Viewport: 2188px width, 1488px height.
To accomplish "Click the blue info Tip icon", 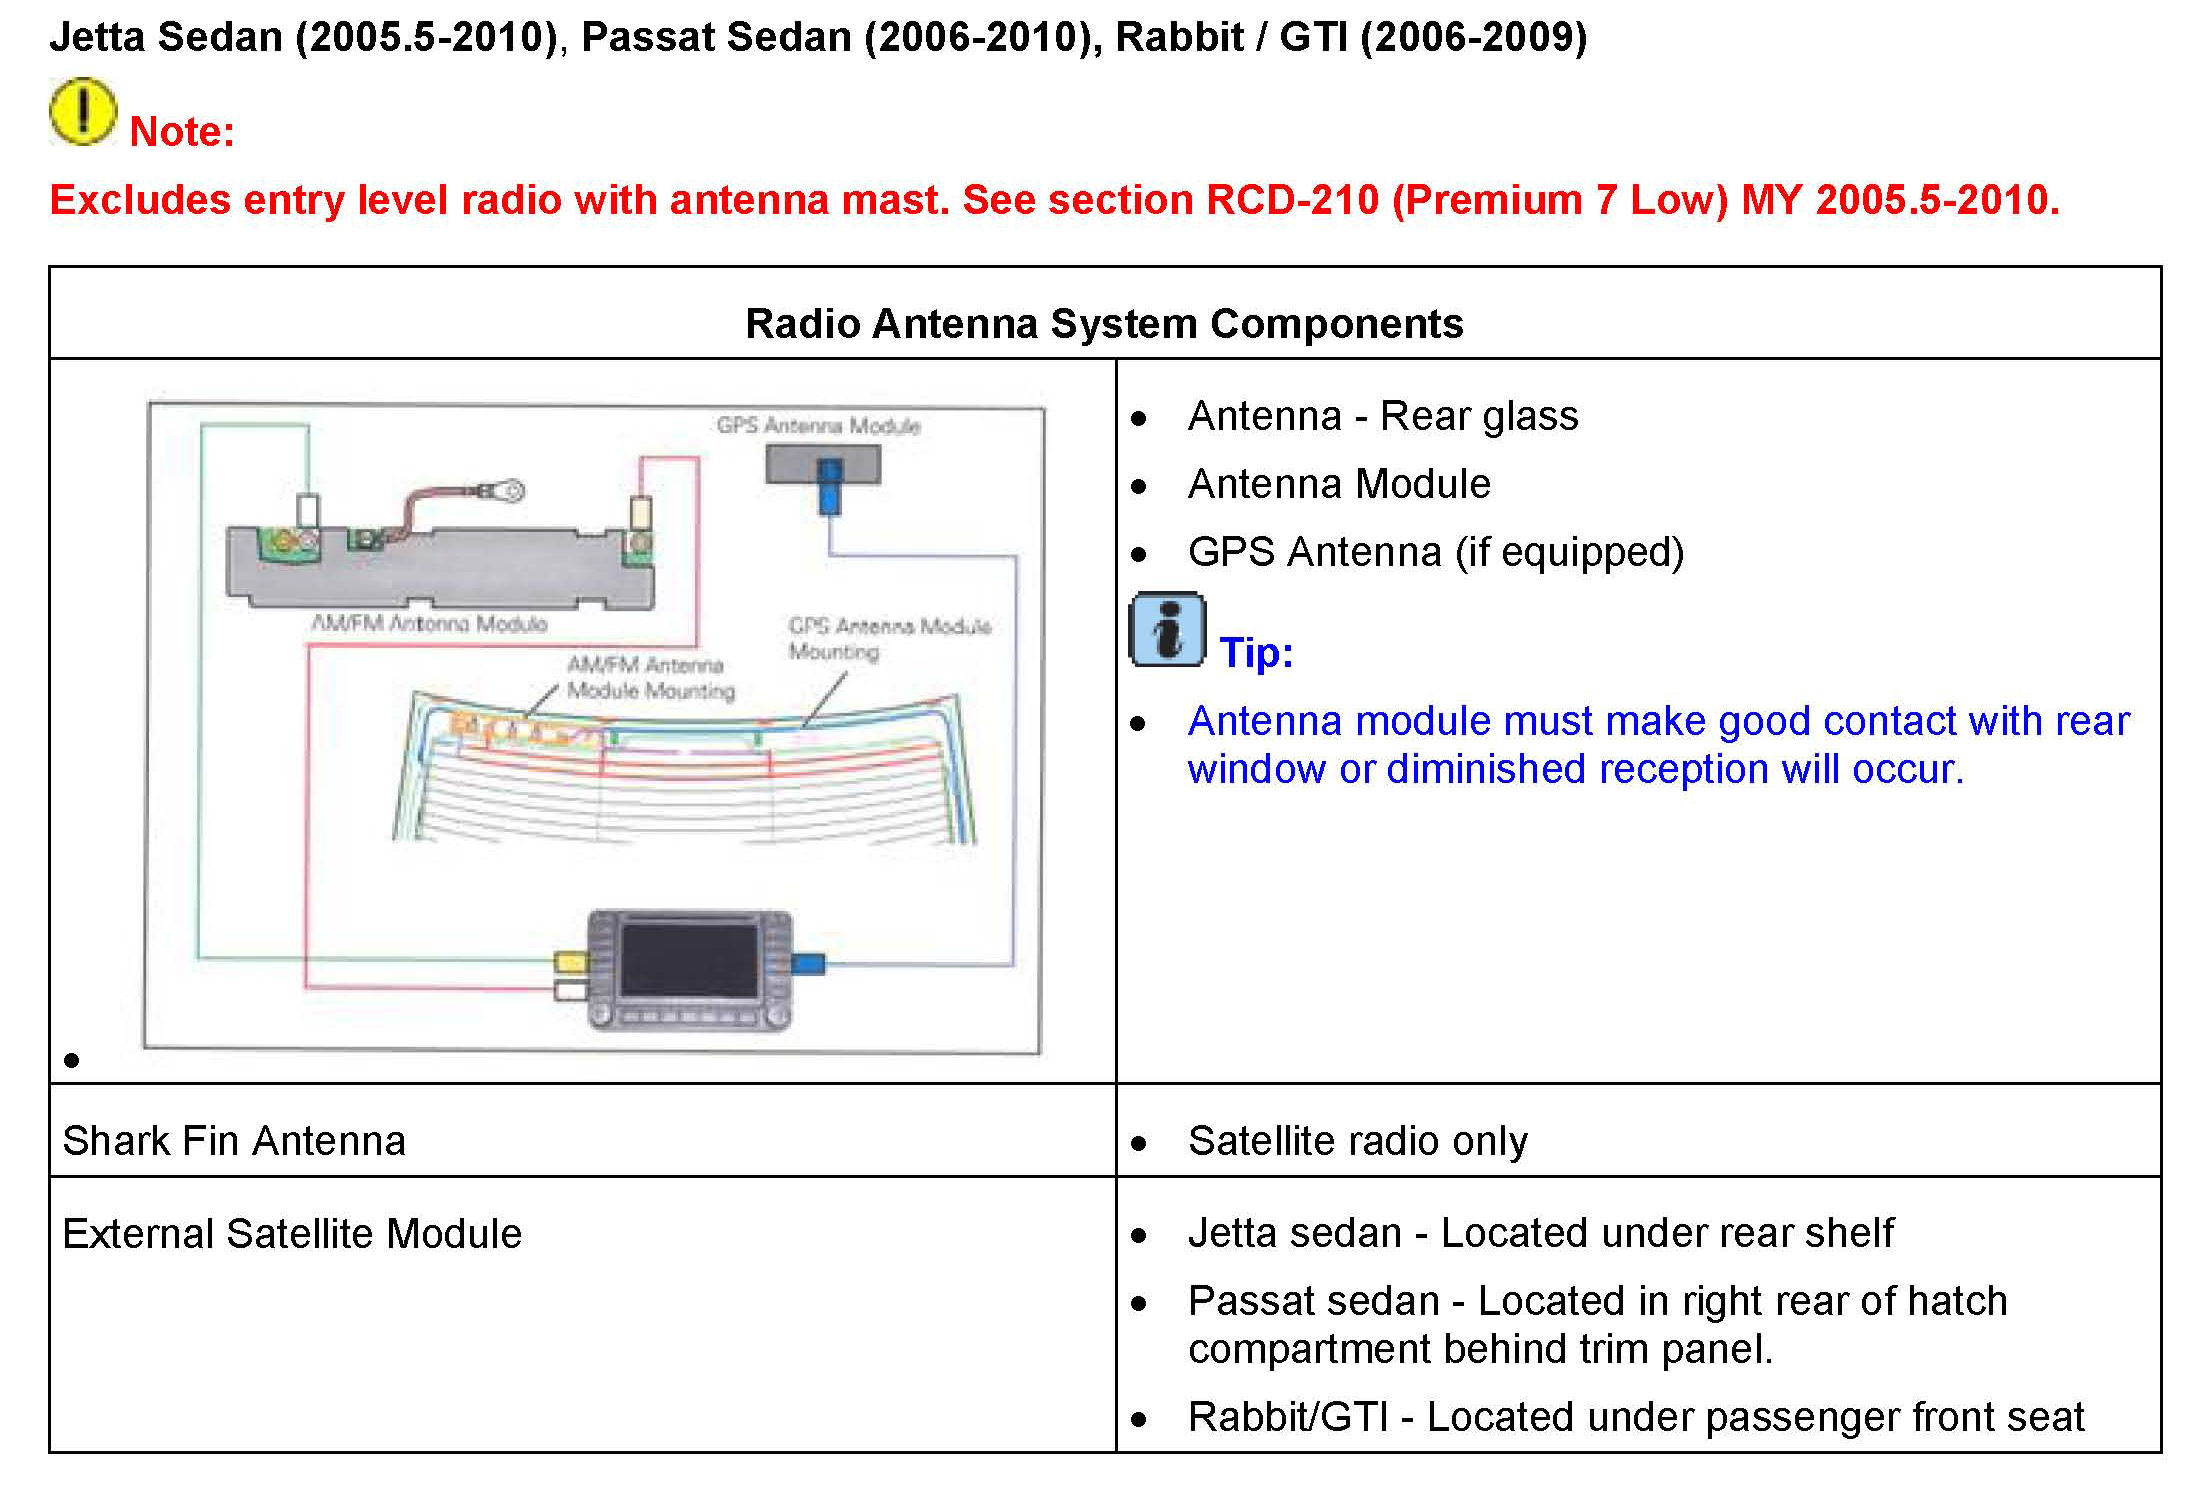I will [1166, 630].
